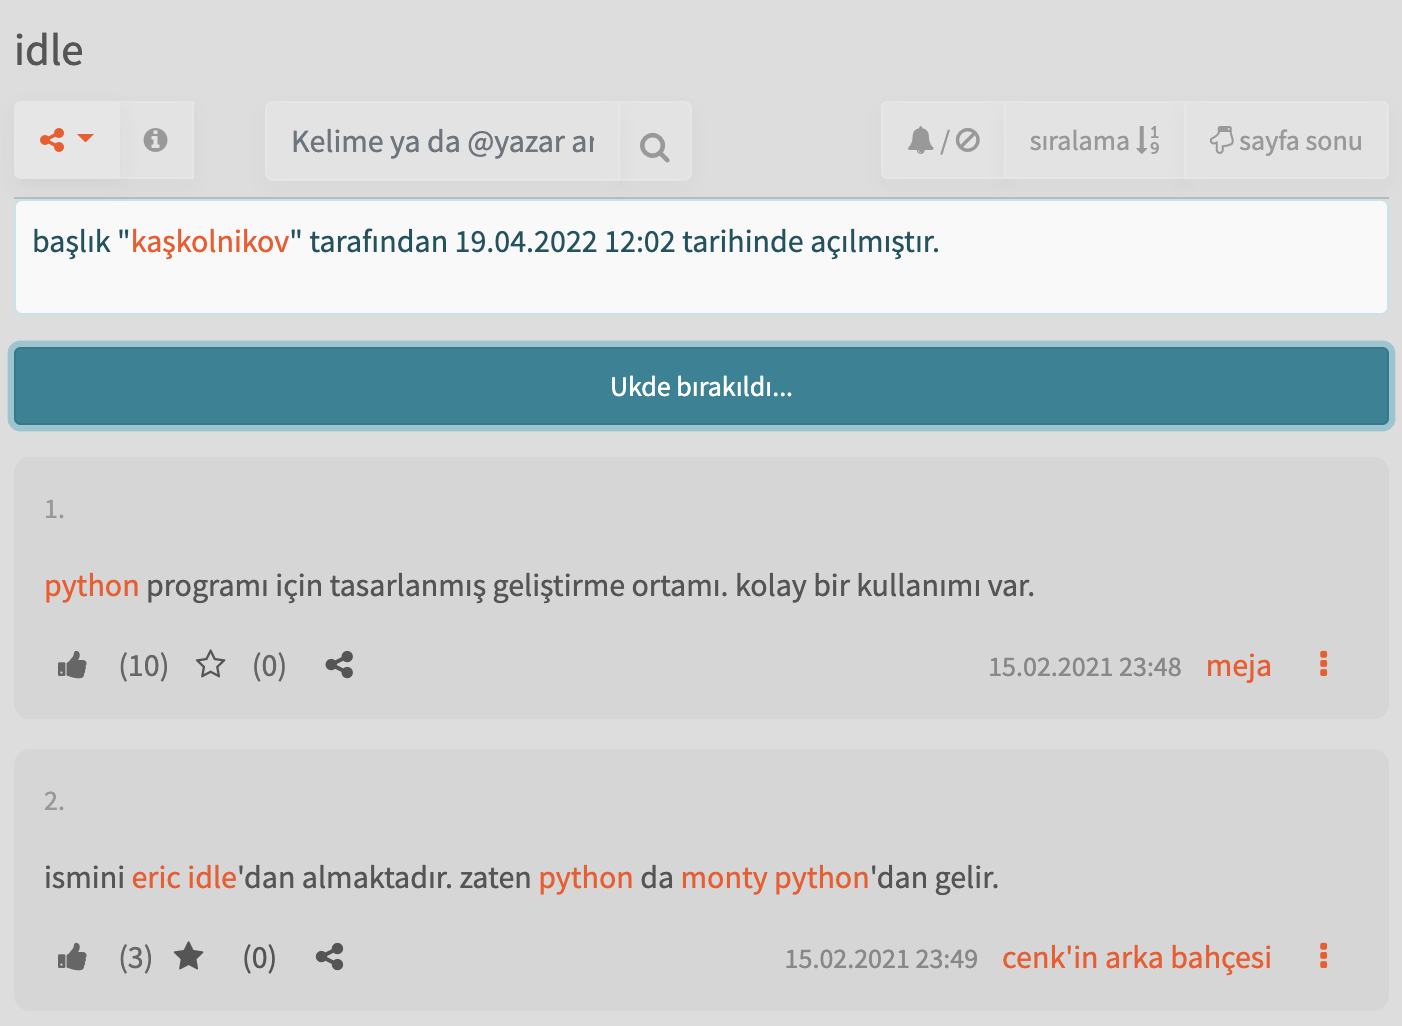Open the 'python' link in entry 2
Image resolution: width=1402 pixels, height=1026 pixels.
[586, 878]
